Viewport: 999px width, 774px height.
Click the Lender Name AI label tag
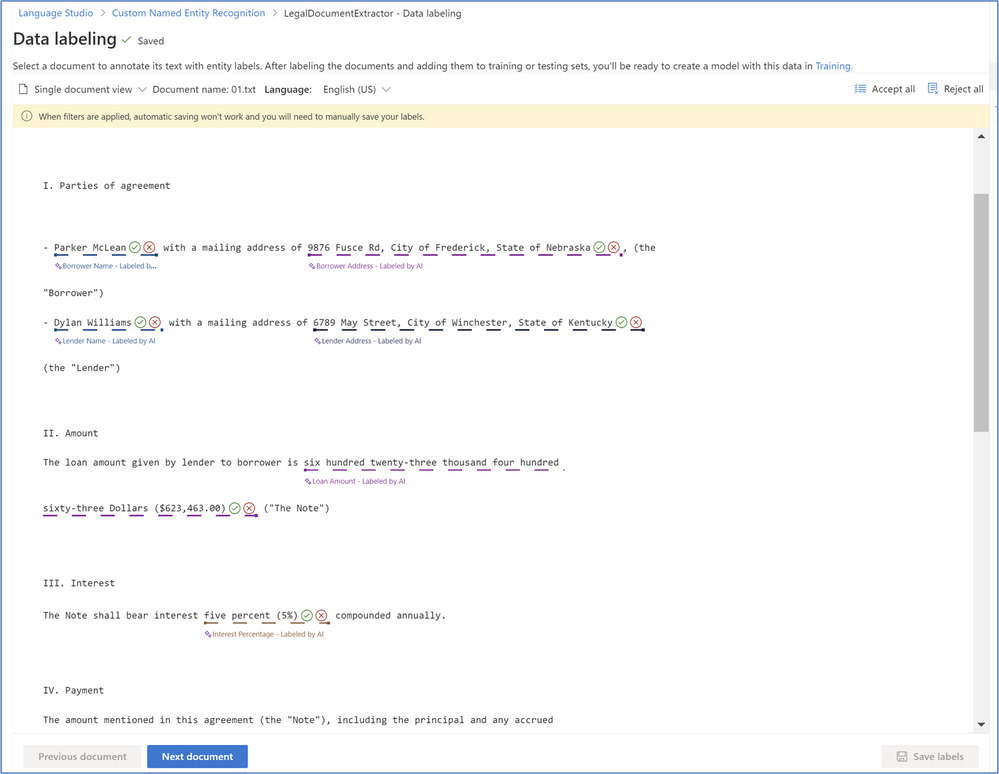[105, 341]
